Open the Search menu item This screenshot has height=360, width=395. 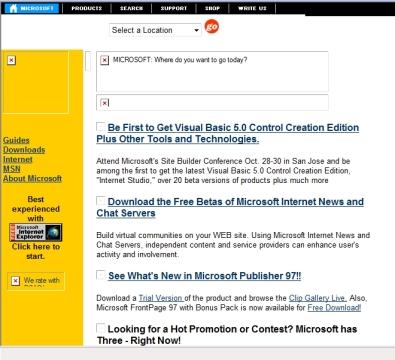coord(131,8)
